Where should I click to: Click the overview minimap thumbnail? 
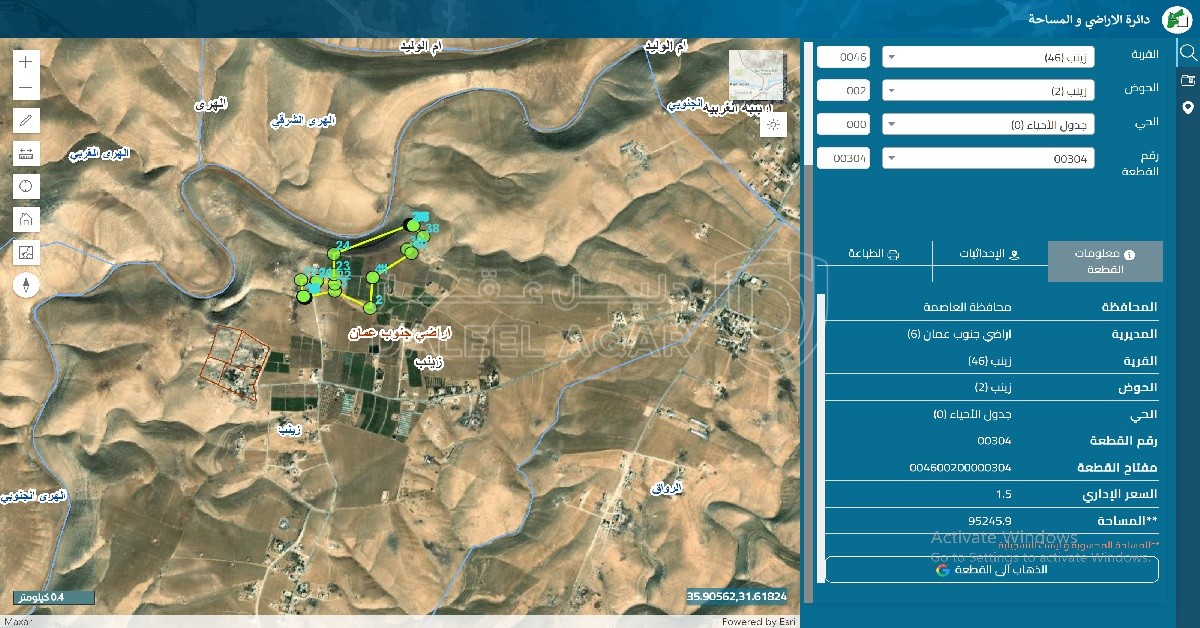[757, 76]
